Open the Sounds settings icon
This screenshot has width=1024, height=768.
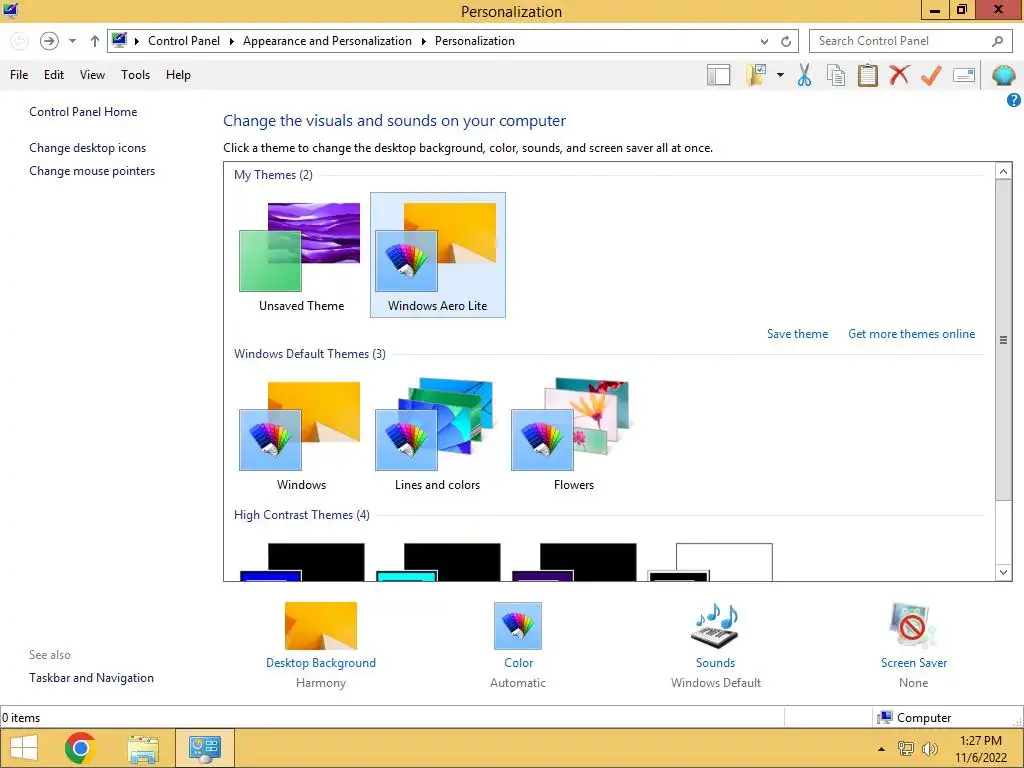[x=715, y=626]
